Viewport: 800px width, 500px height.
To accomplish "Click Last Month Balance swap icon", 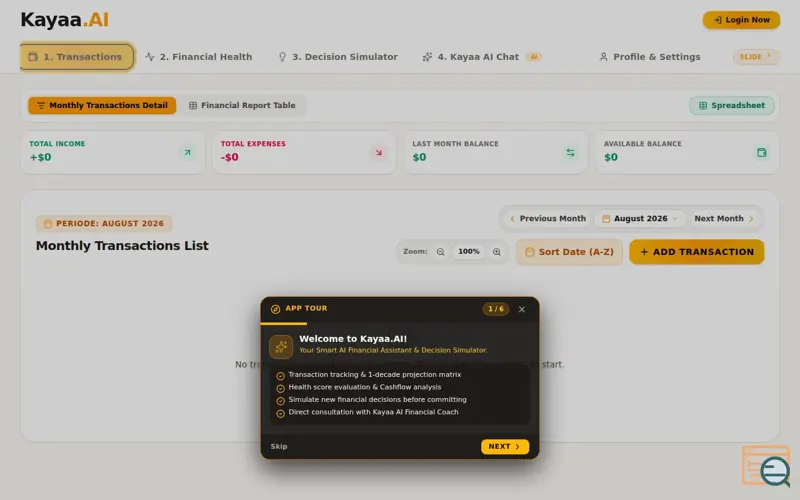I will click(x=570, y=153).
